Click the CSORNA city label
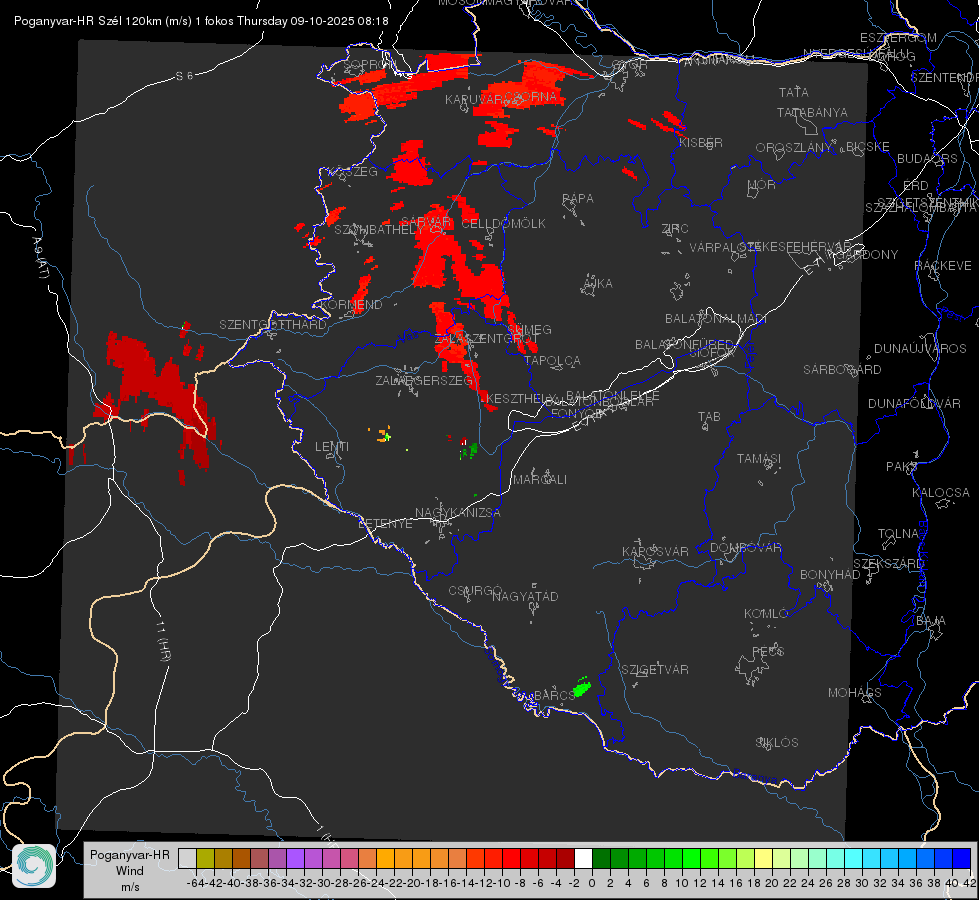 (x=531, y=97)
